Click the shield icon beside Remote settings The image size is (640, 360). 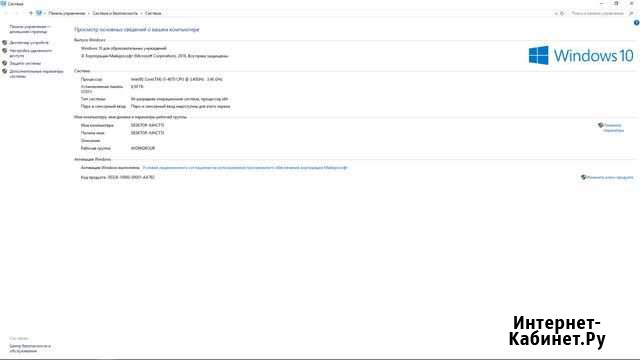(x=4, y=51)
